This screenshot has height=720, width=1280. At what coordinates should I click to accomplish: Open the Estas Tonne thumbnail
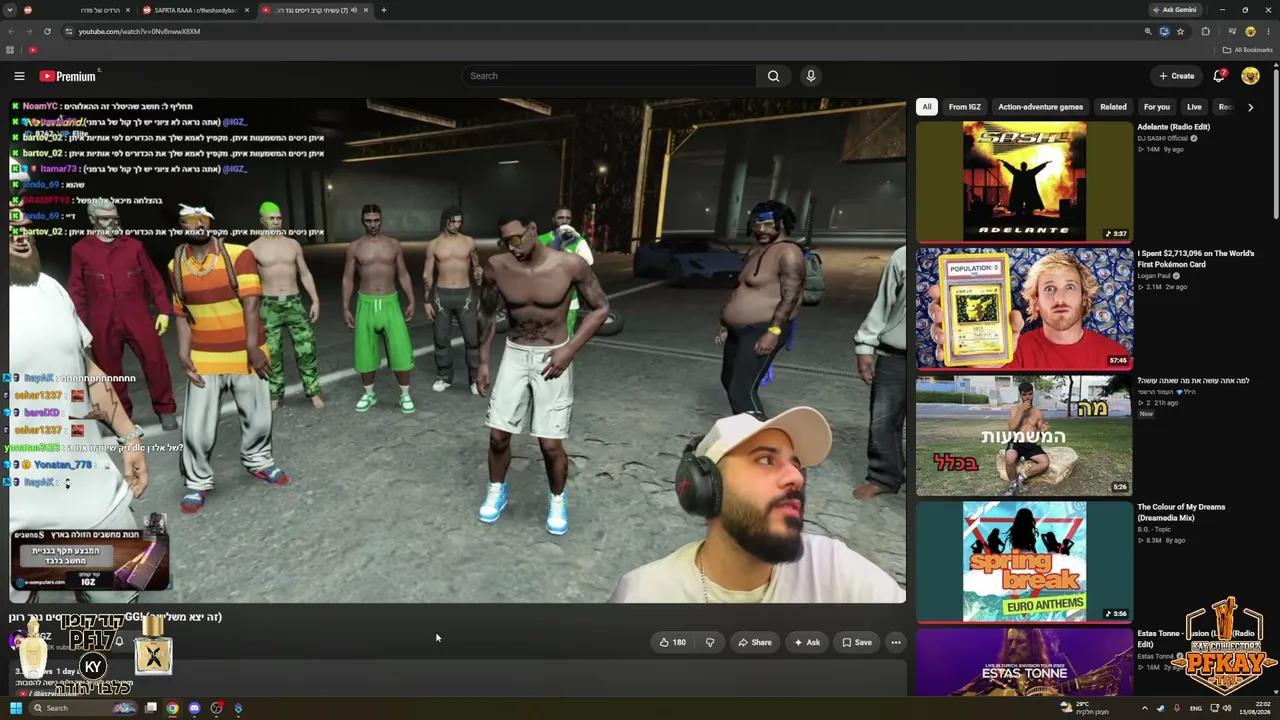pos(1024,661)
